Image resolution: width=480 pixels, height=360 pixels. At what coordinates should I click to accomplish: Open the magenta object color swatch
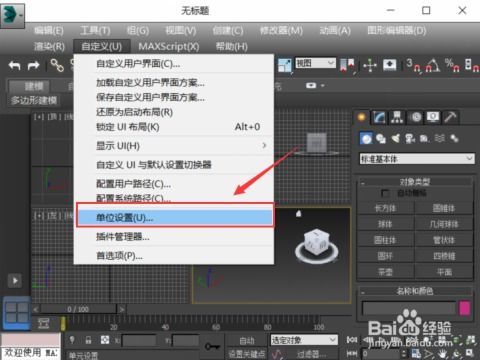[464, 308]
